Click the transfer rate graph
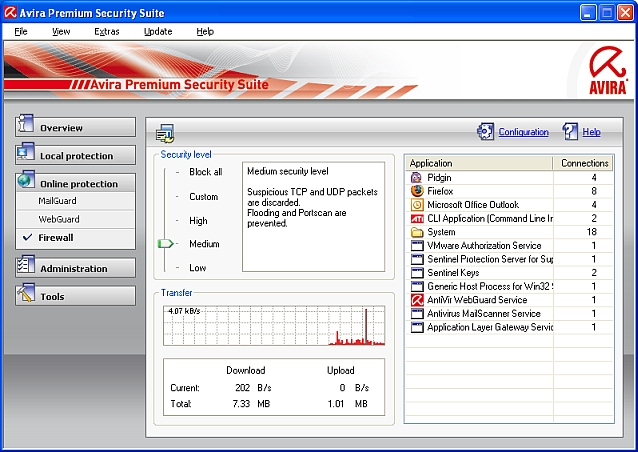This screenshot has width=638, height=452. (274, 325)
